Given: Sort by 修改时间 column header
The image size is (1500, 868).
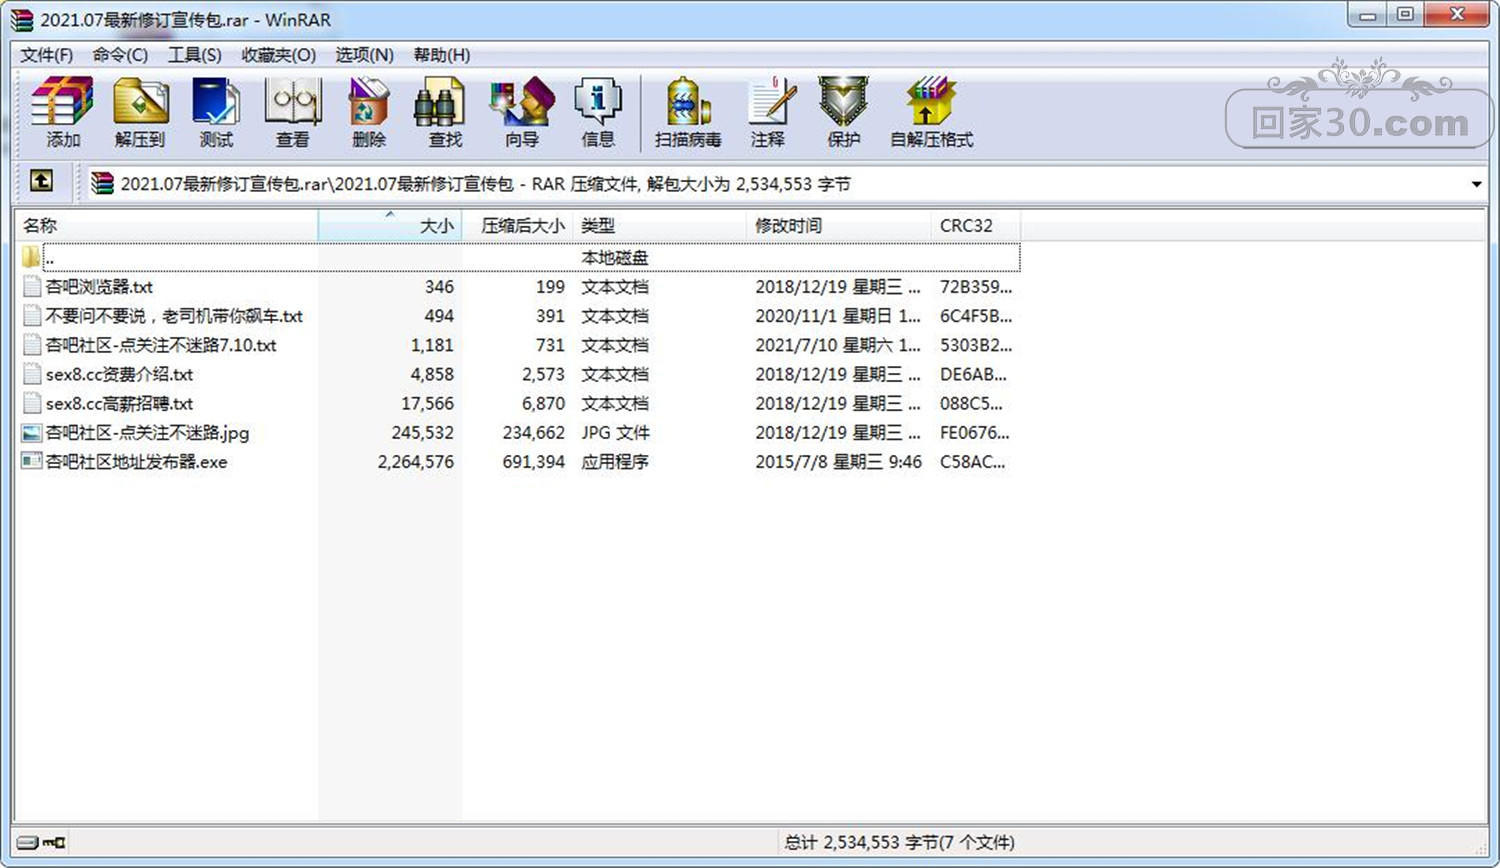Looking at the screenshot, I should tap(838, 226).
